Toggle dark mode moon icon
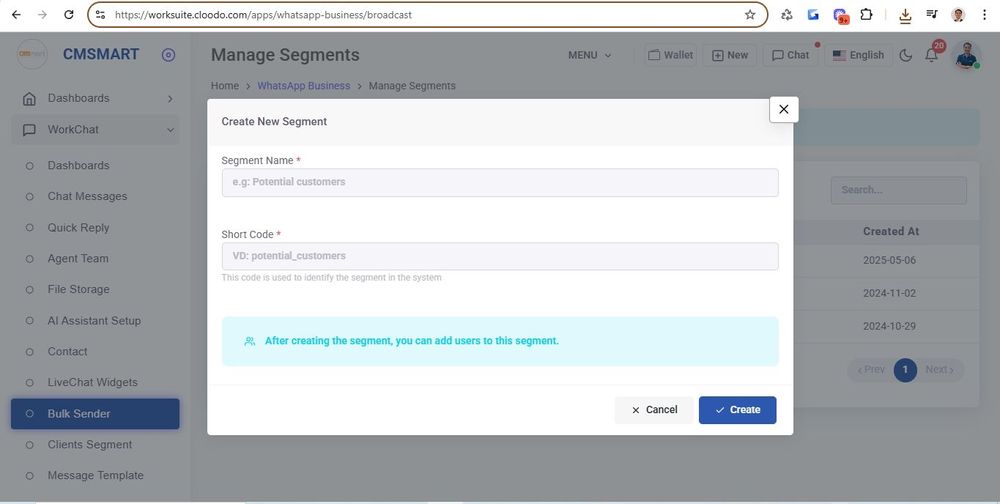The height and width of the screenshot is (504, 1000). pos(906,56)
